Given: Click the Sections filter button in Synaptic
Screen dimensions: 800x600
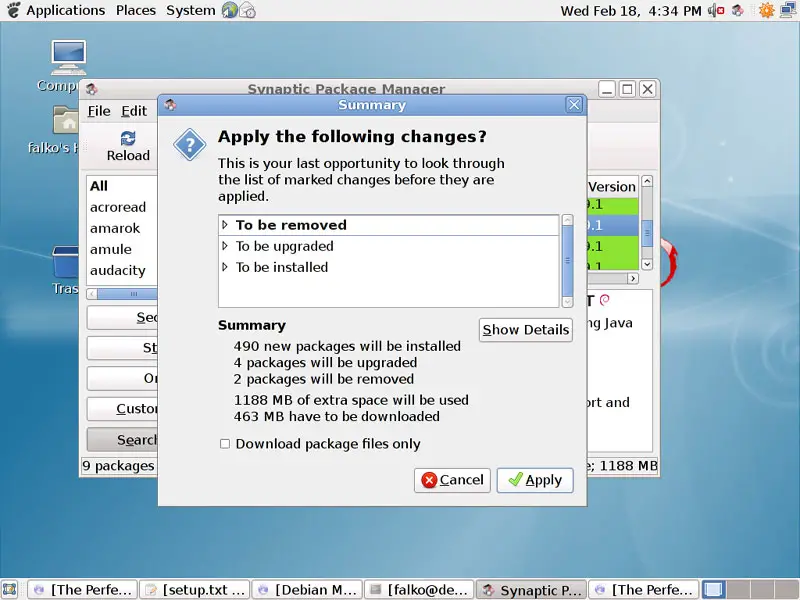Looking at the screenshot, I should 122,318.
